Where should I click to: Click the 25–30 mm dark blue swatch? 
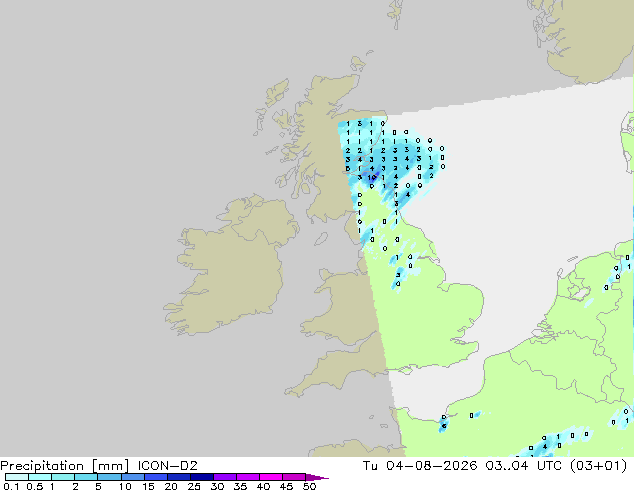click(x=201, y=477)
